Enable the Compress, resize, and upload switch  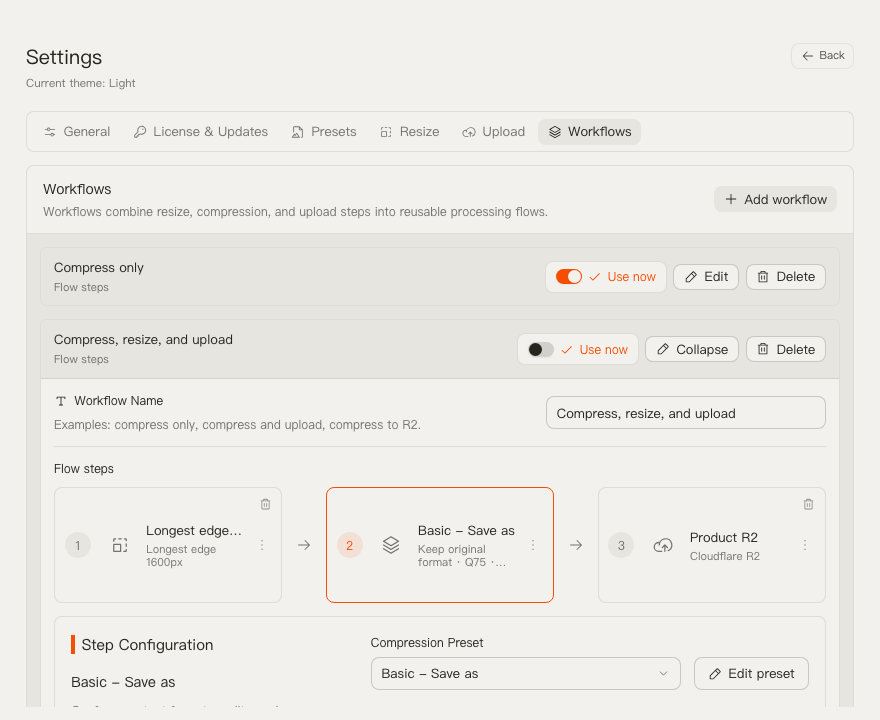[540, 350]
